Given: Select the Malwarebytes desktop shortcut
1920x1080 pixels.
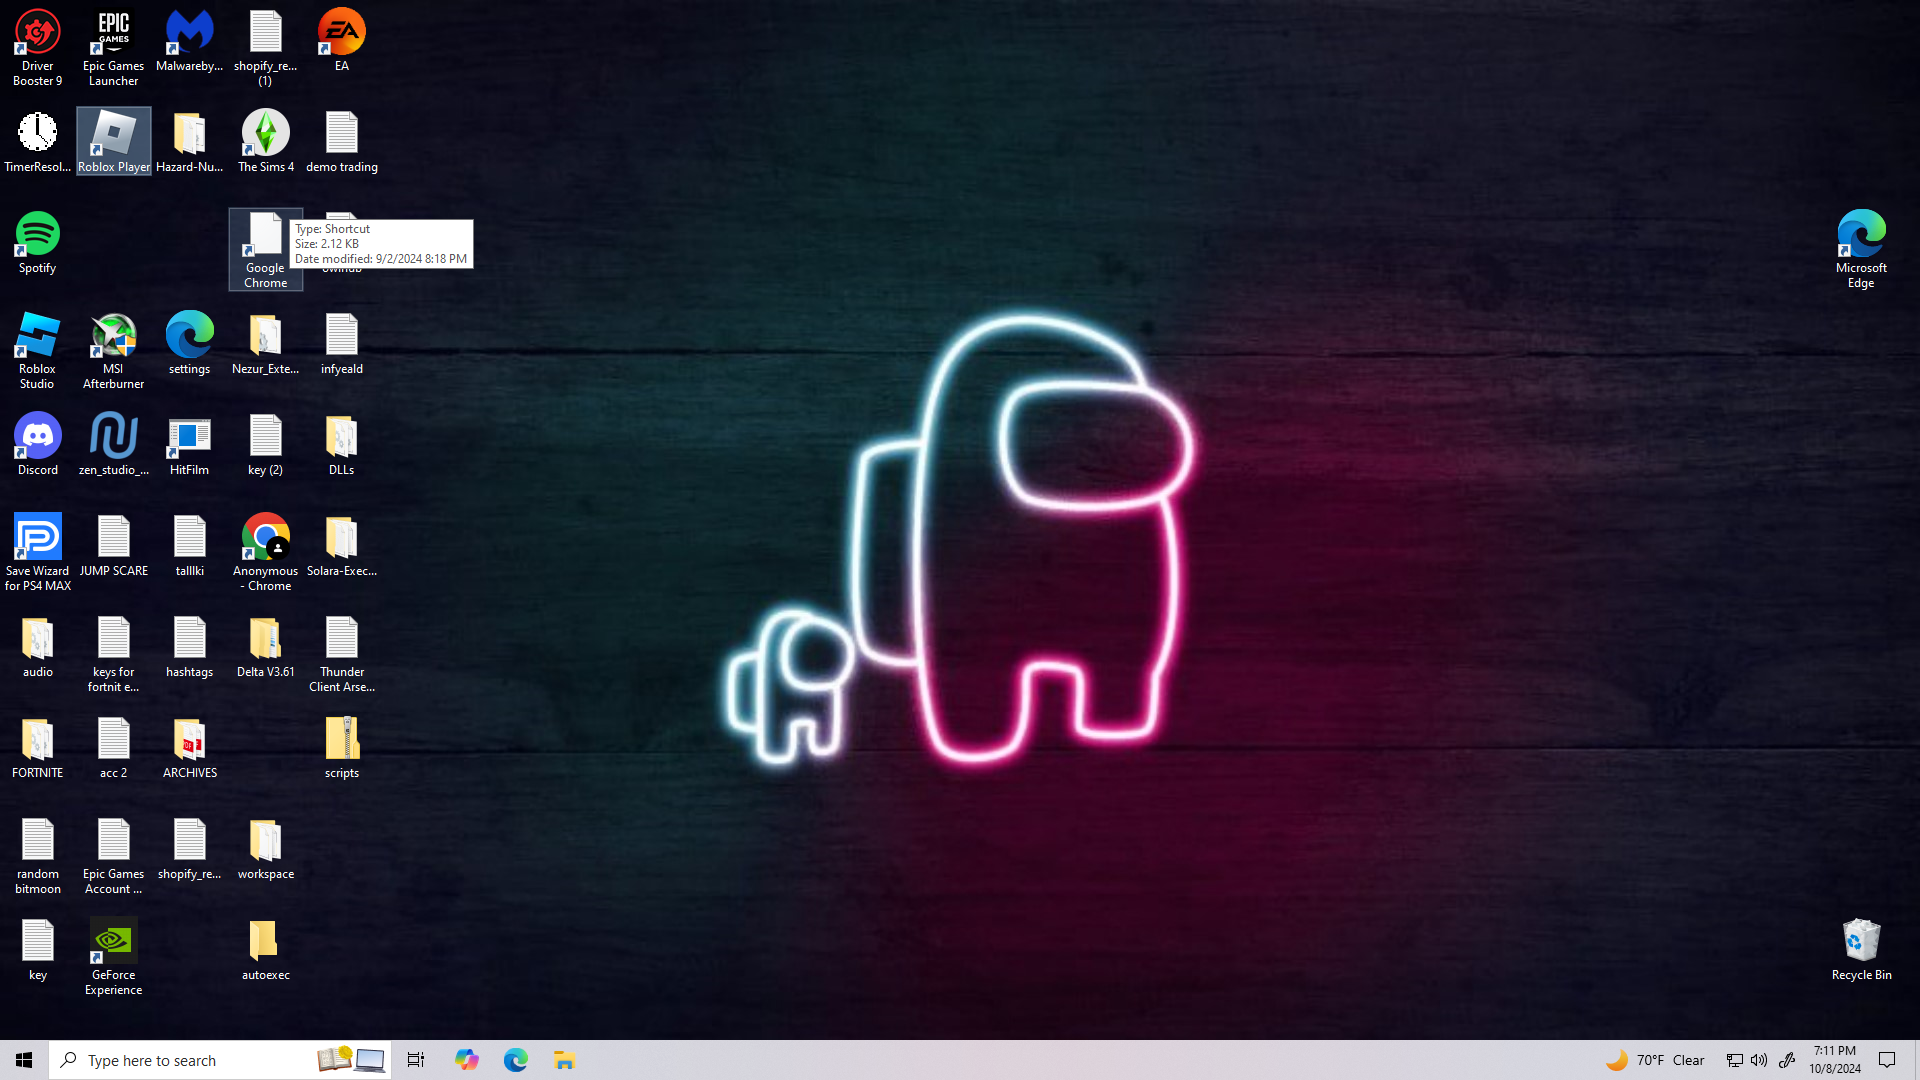Looking at the screenshot, I should [189, 34].
